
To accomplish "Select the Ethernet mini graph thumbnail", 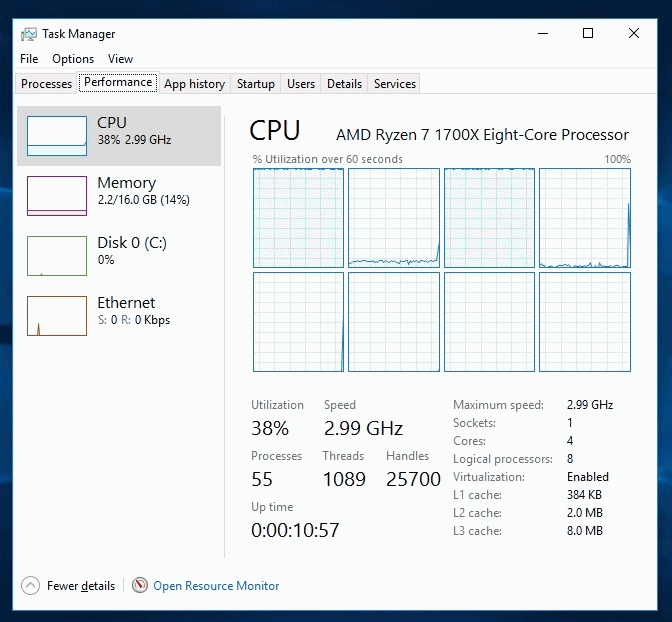I will [57, 316].
